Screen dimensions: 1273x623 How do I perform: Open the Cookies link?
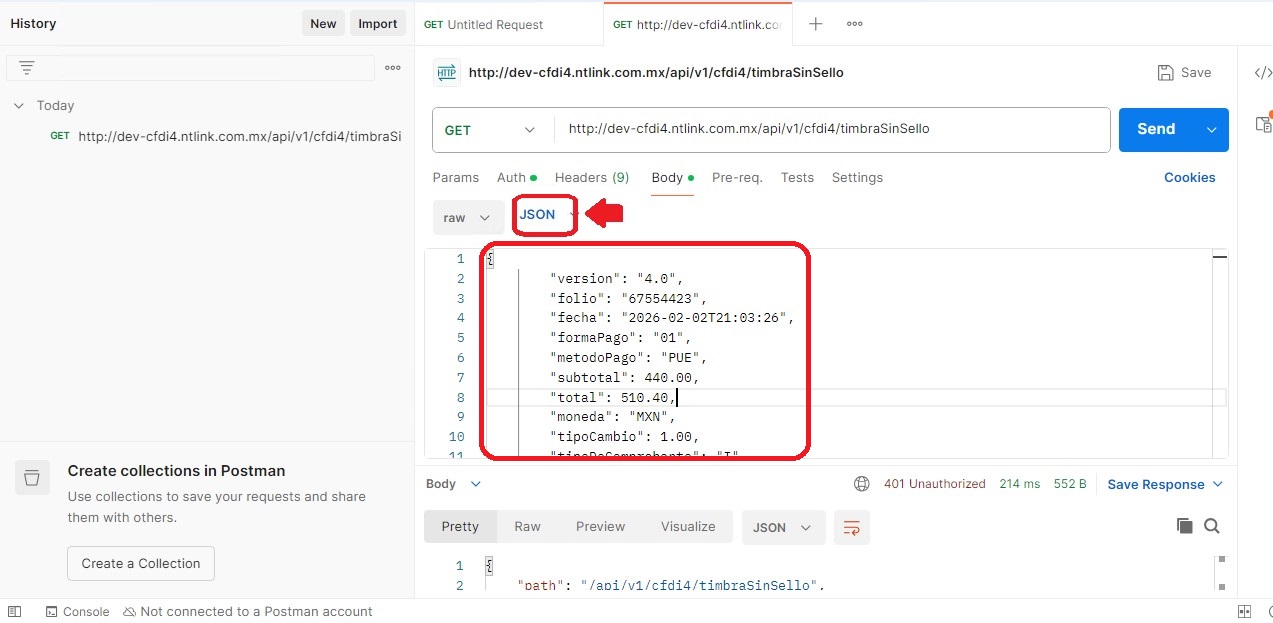point(1189,177)
